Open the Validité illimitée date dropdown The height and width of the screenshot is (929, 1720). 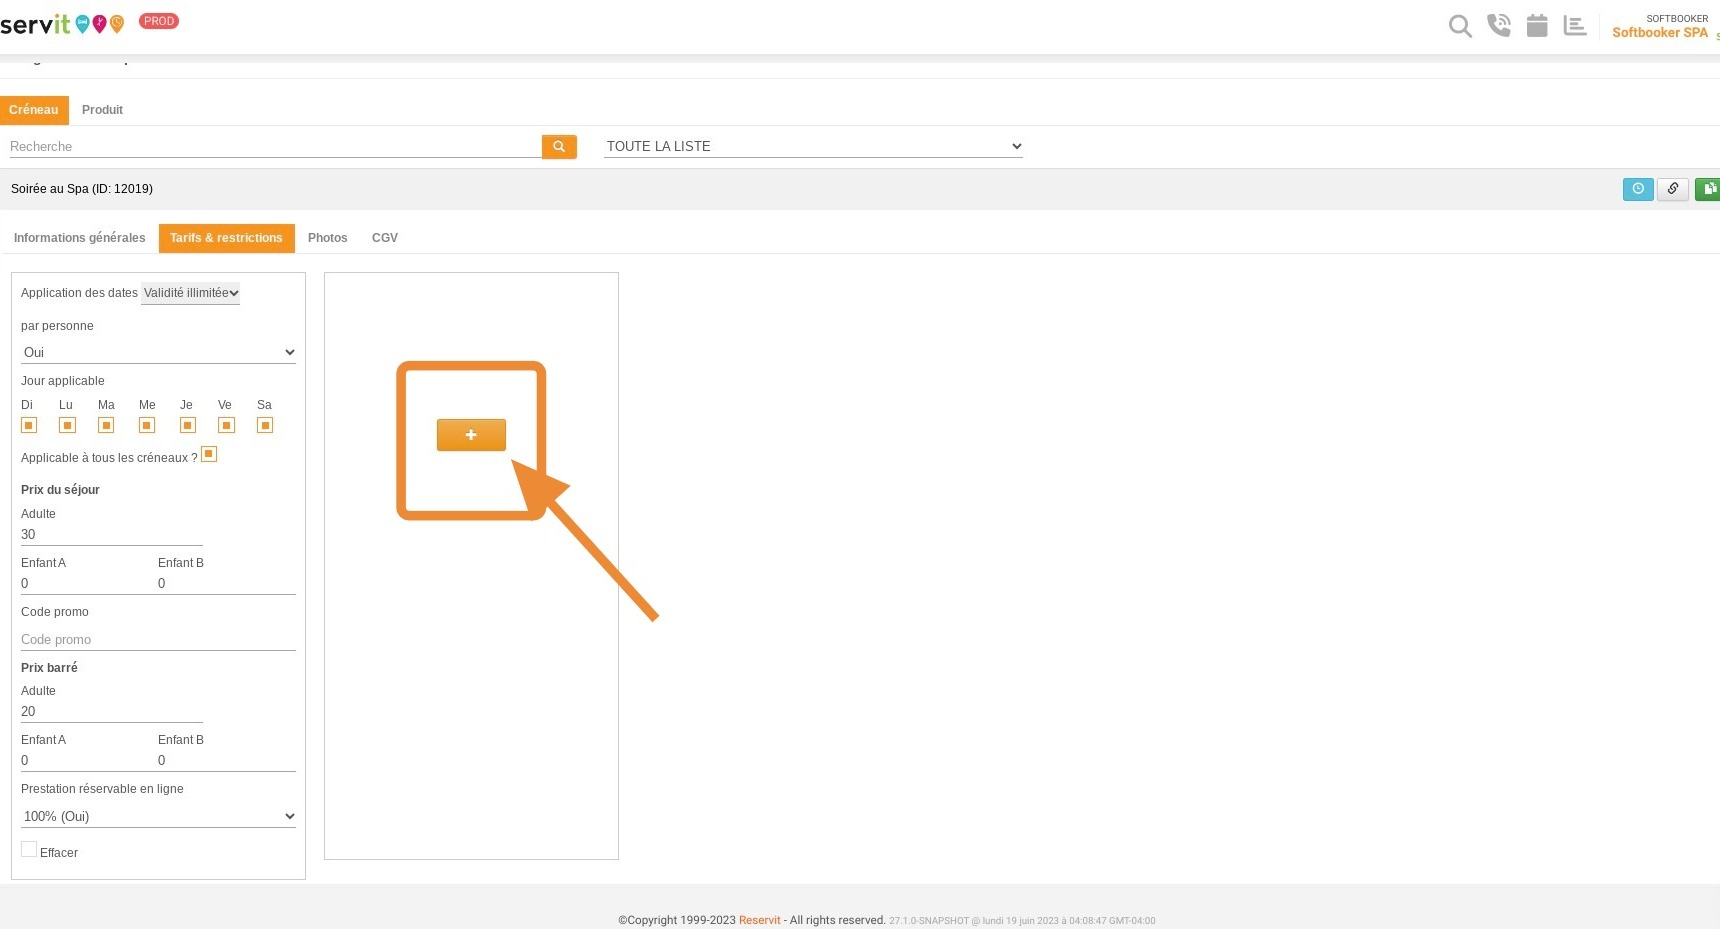(x=190, y=293)
